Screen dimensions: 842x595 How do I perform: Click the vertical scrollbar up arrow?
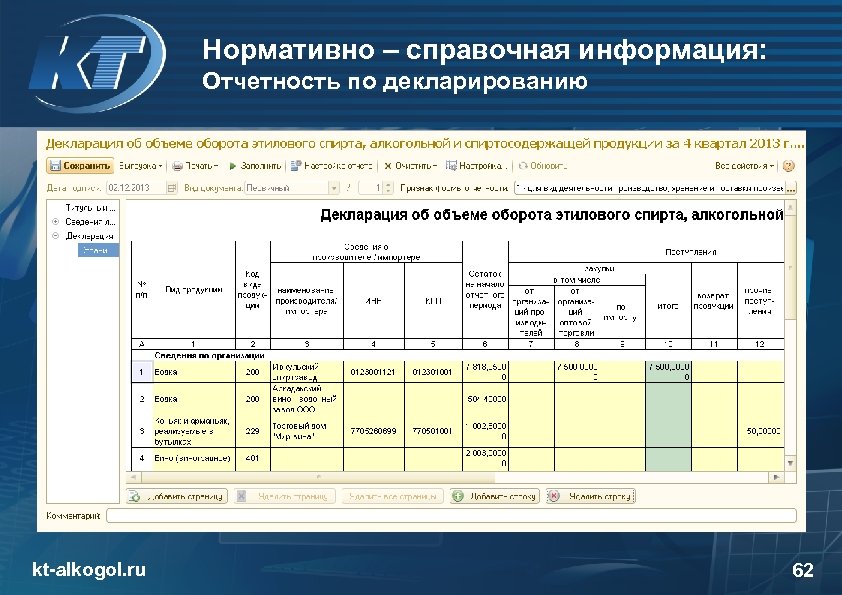click(790, 207)
